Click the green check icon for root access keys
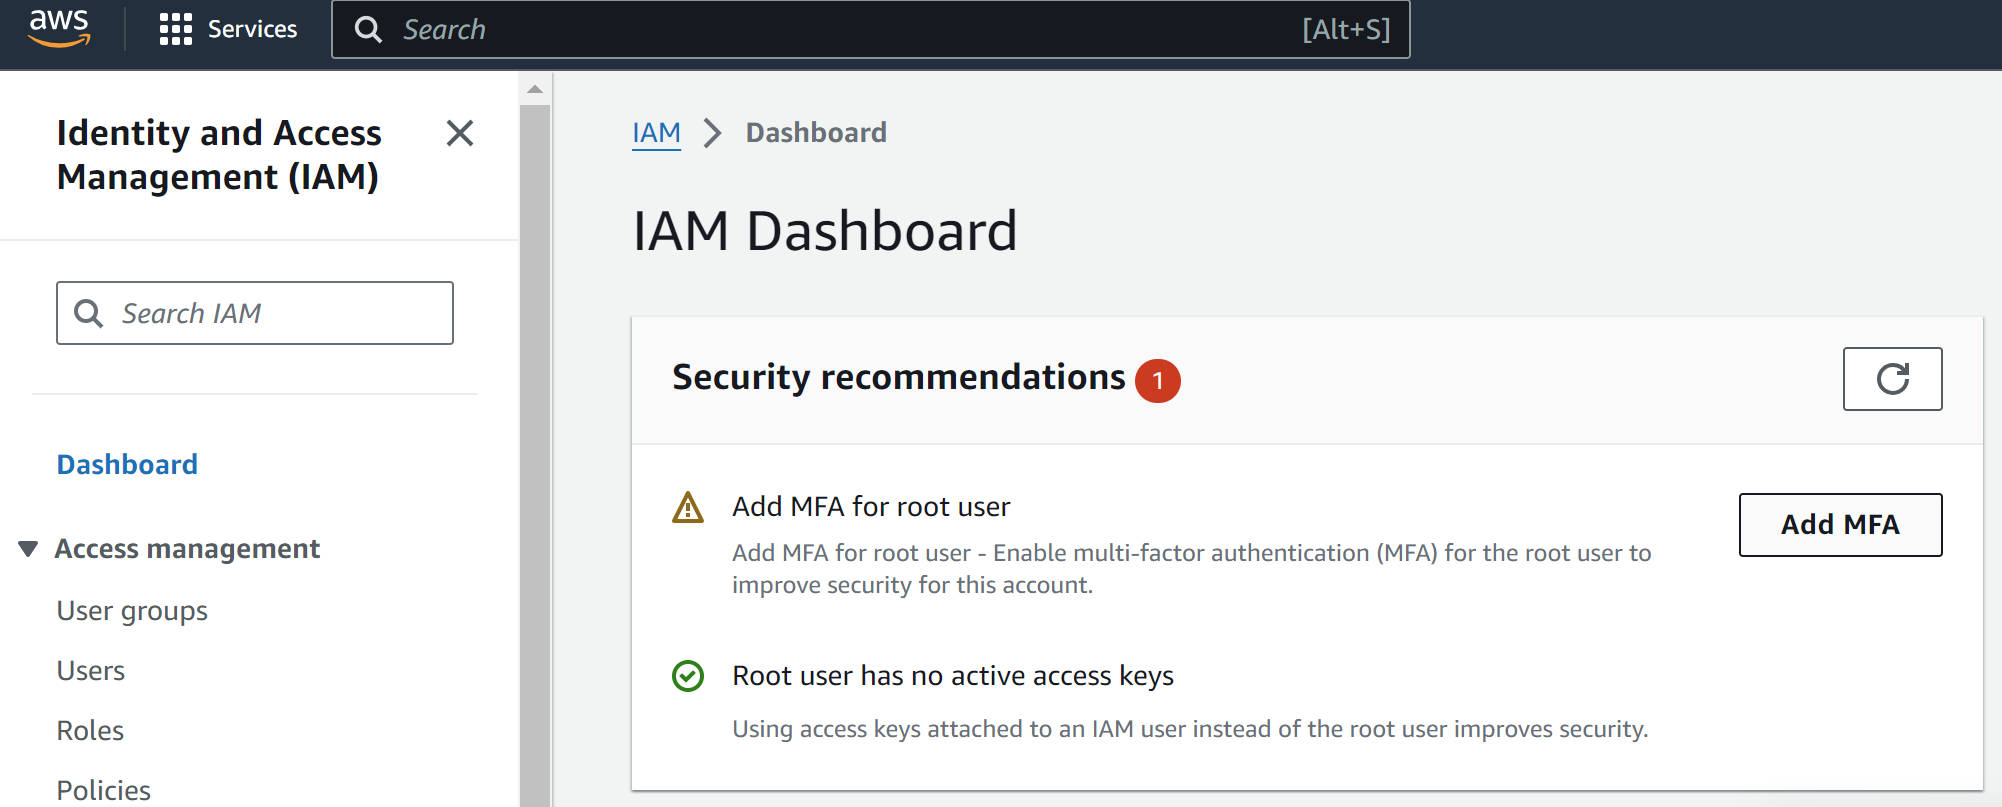 688,676
